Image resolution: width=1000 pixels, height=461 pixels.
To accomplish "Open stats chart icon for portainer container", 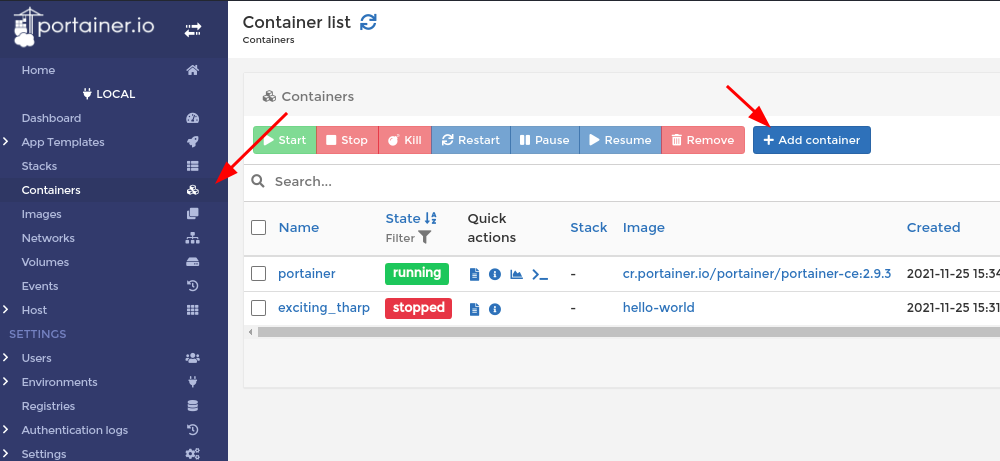I will [x=517, y=274].
